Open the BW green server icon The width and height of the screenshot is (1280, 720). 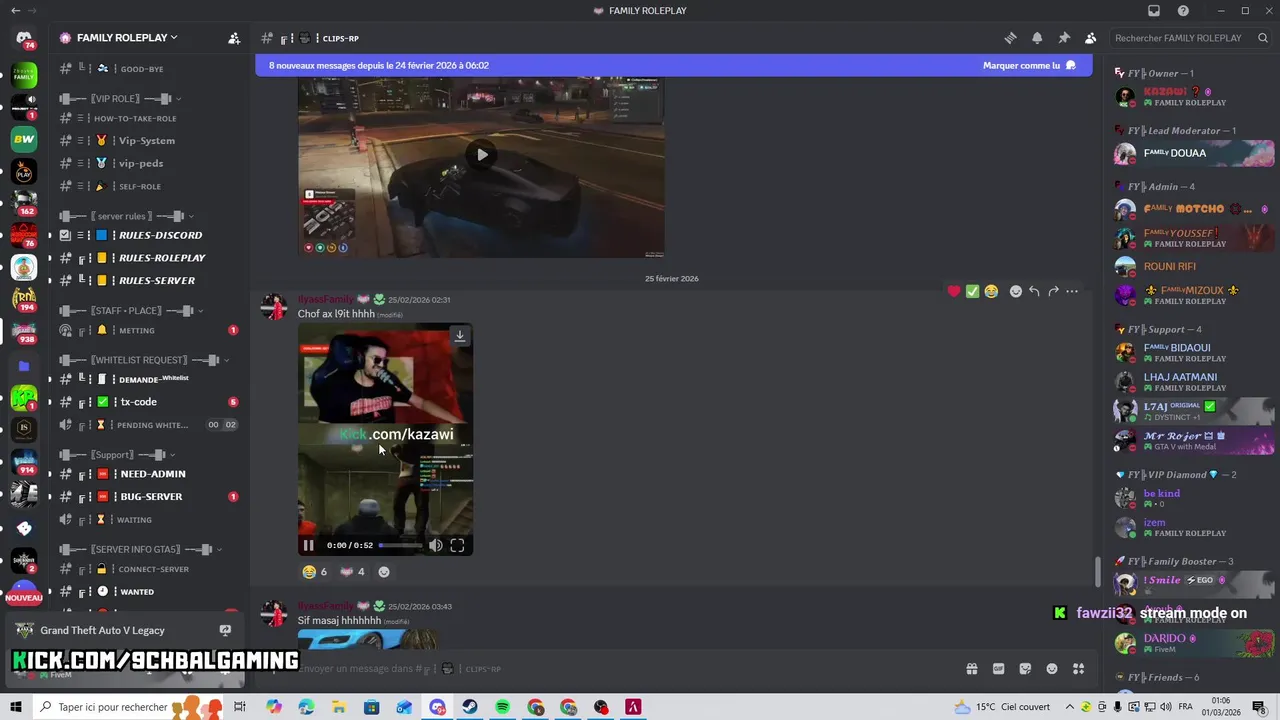pos(24,139)
